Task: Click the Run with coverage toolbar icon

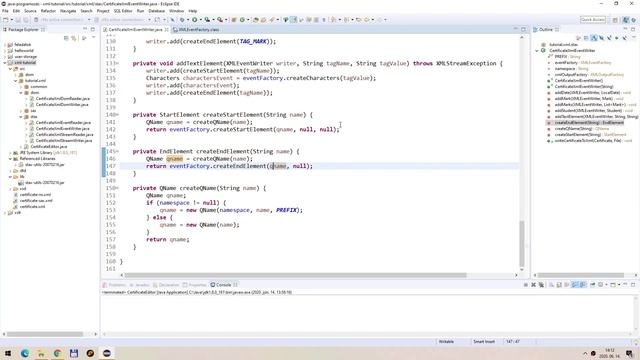Action: [x=207, y=20]
